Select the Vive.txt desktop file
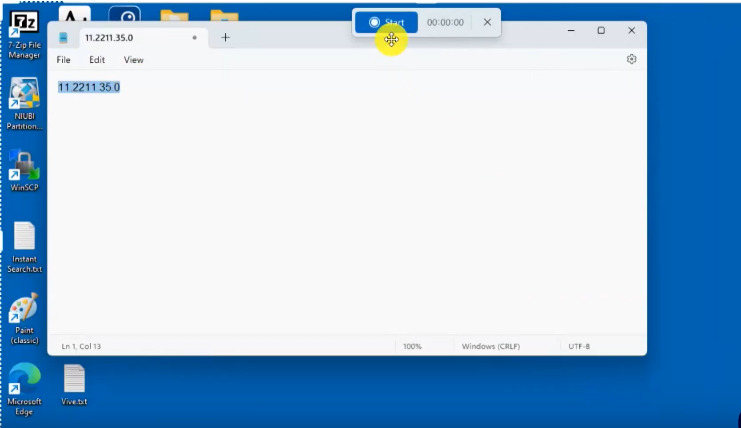 74,385
